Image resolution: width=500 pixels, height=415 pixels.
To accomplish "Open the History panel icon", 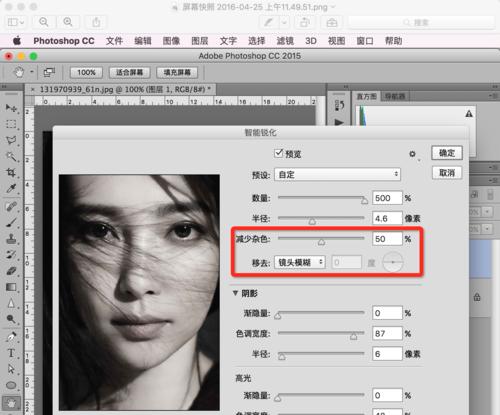I will pyautogui.click(x=339, y=106).
